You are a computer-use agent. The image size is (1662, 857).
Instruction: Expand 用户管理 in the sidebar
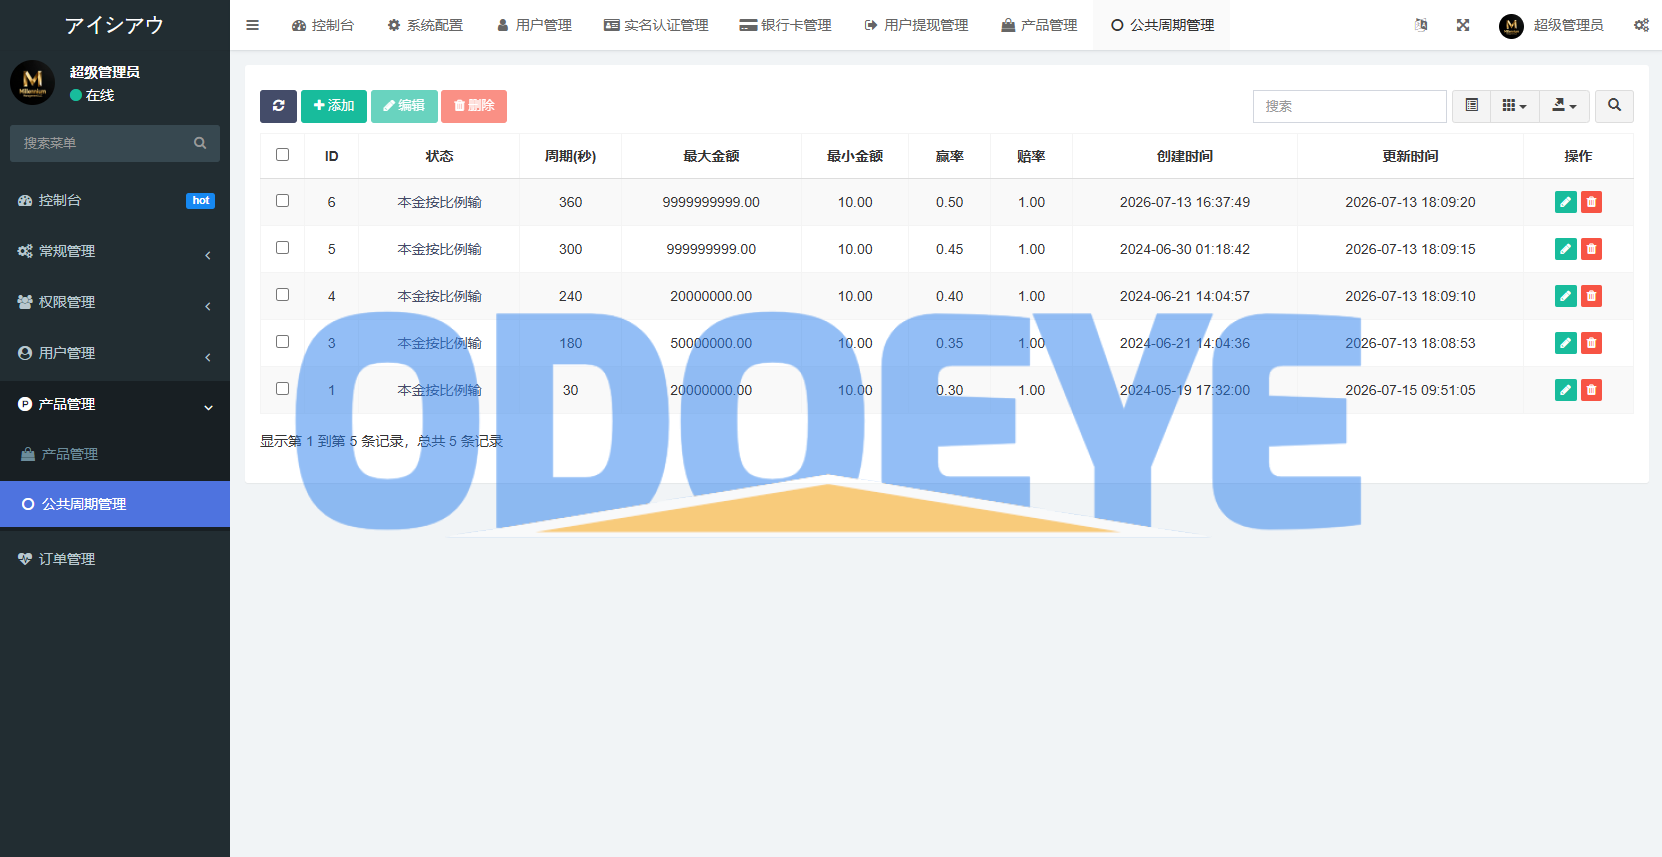[x=115, y=354]
